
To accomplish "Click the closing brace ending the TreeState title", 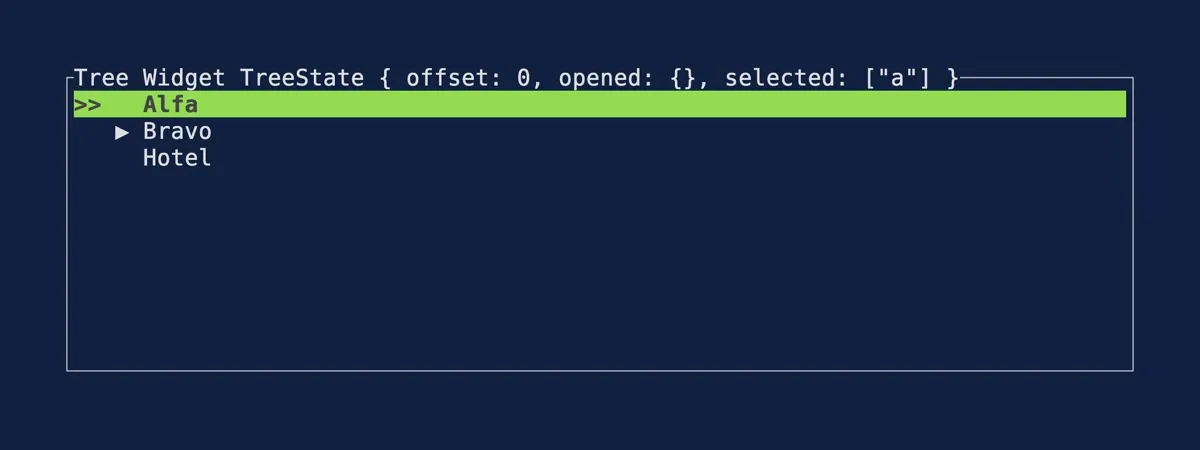I will (x=952, y=78).
